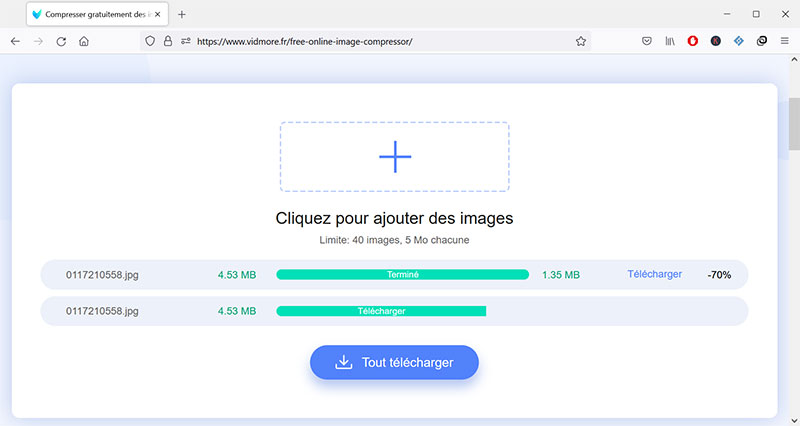This screenshot has width=800, height=426.
Task: Go back using the browser back arrow
Action: tap(15, 41)
